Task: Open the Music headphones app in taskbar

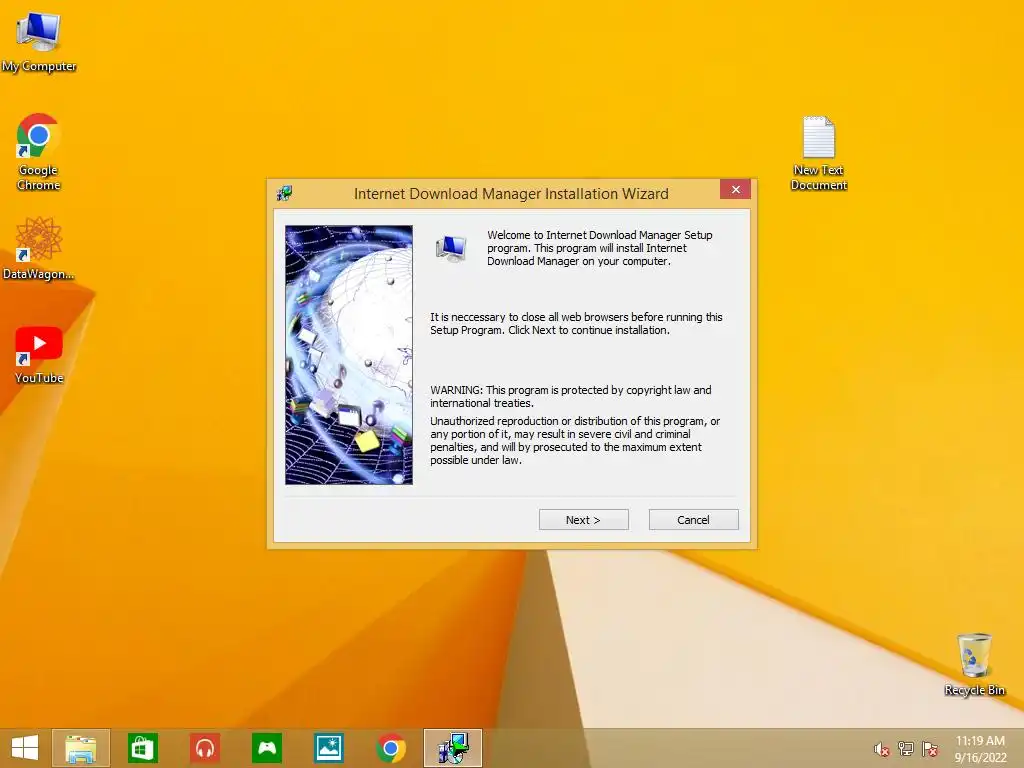Action: [x=205, y=748]
